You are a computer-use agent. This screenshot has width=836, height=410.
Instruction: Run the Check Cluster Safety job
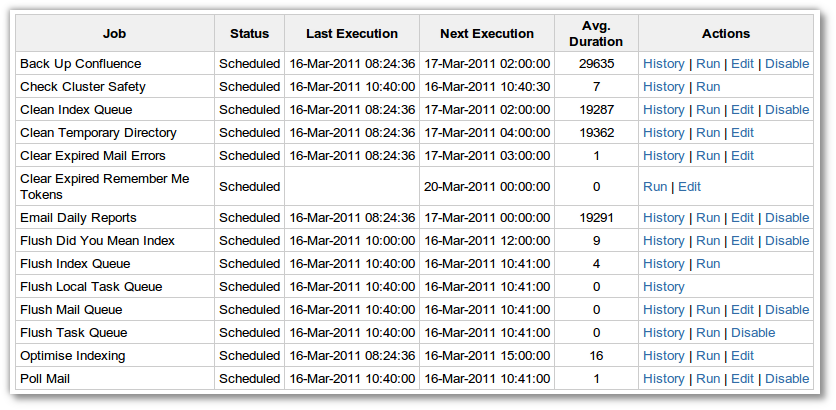(x=707, y=86)
